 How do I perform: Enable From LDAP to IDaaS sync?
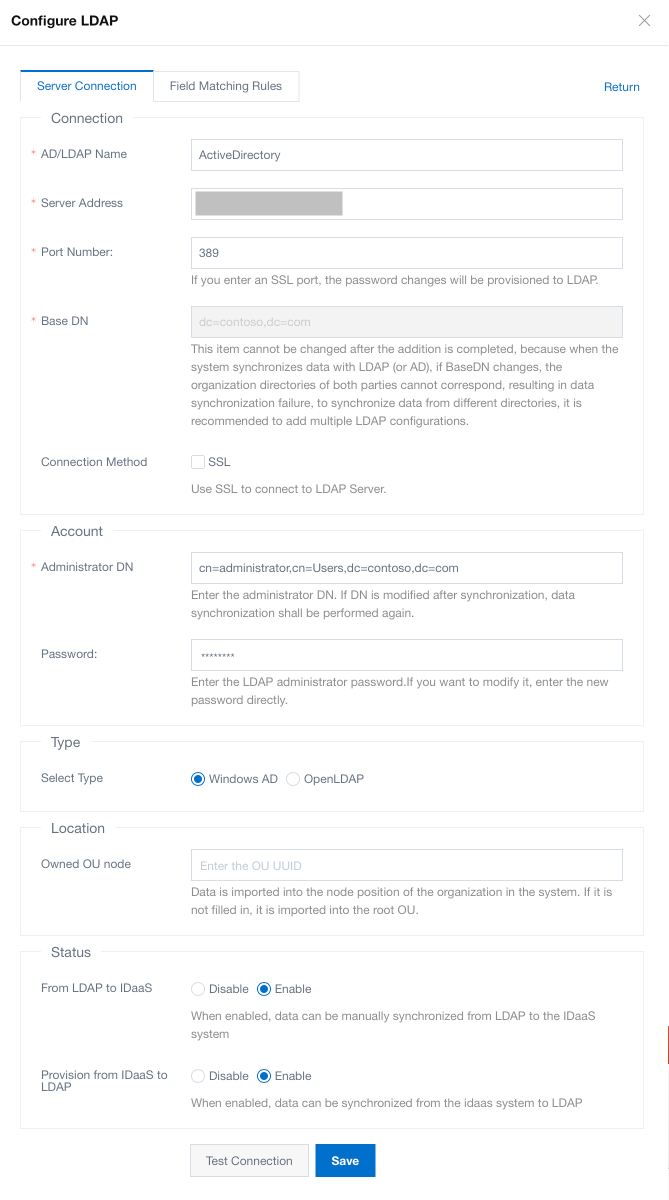tap(264, 989)
